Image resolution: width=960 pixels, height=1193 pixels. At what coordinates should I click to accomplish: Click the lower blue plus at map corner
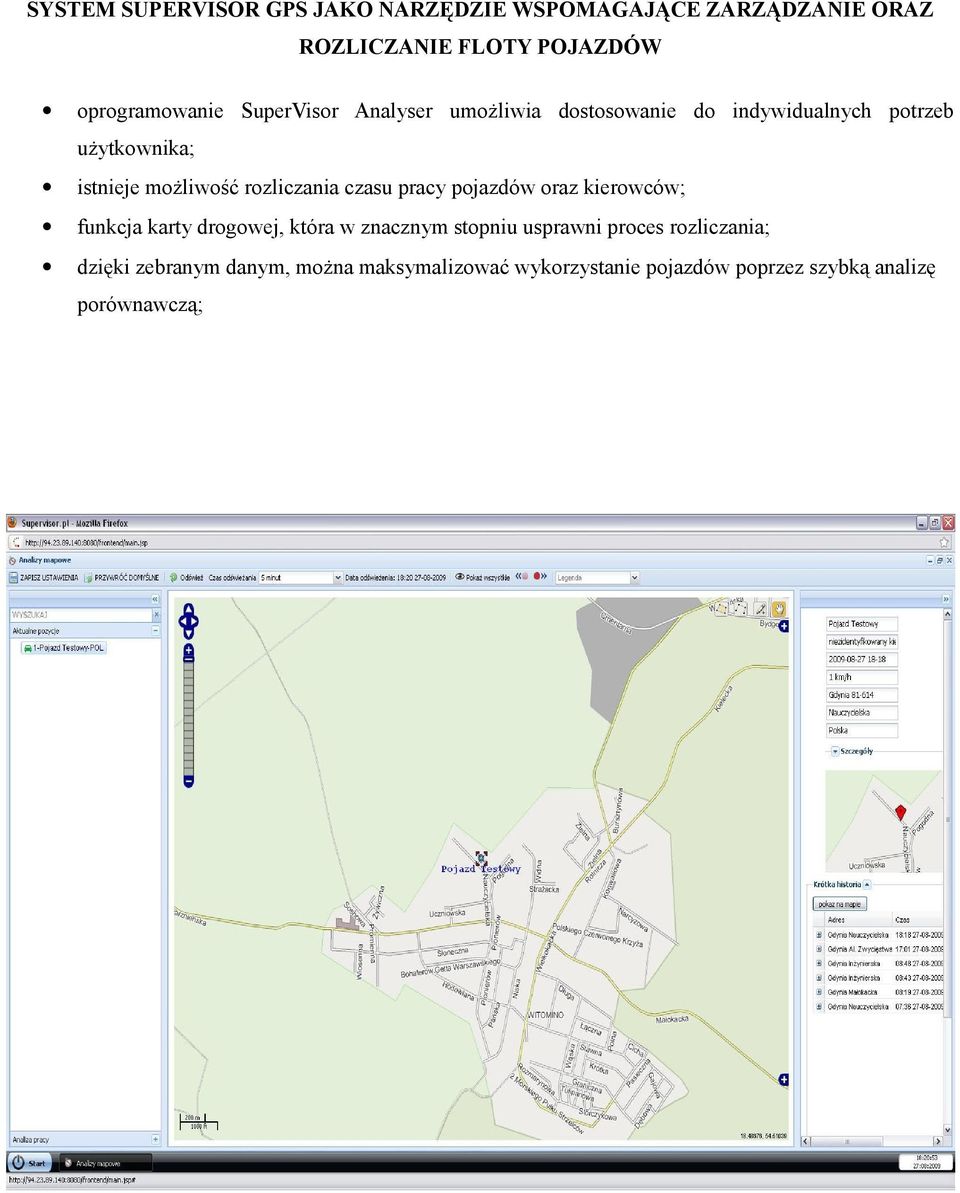coord(784,1080)
